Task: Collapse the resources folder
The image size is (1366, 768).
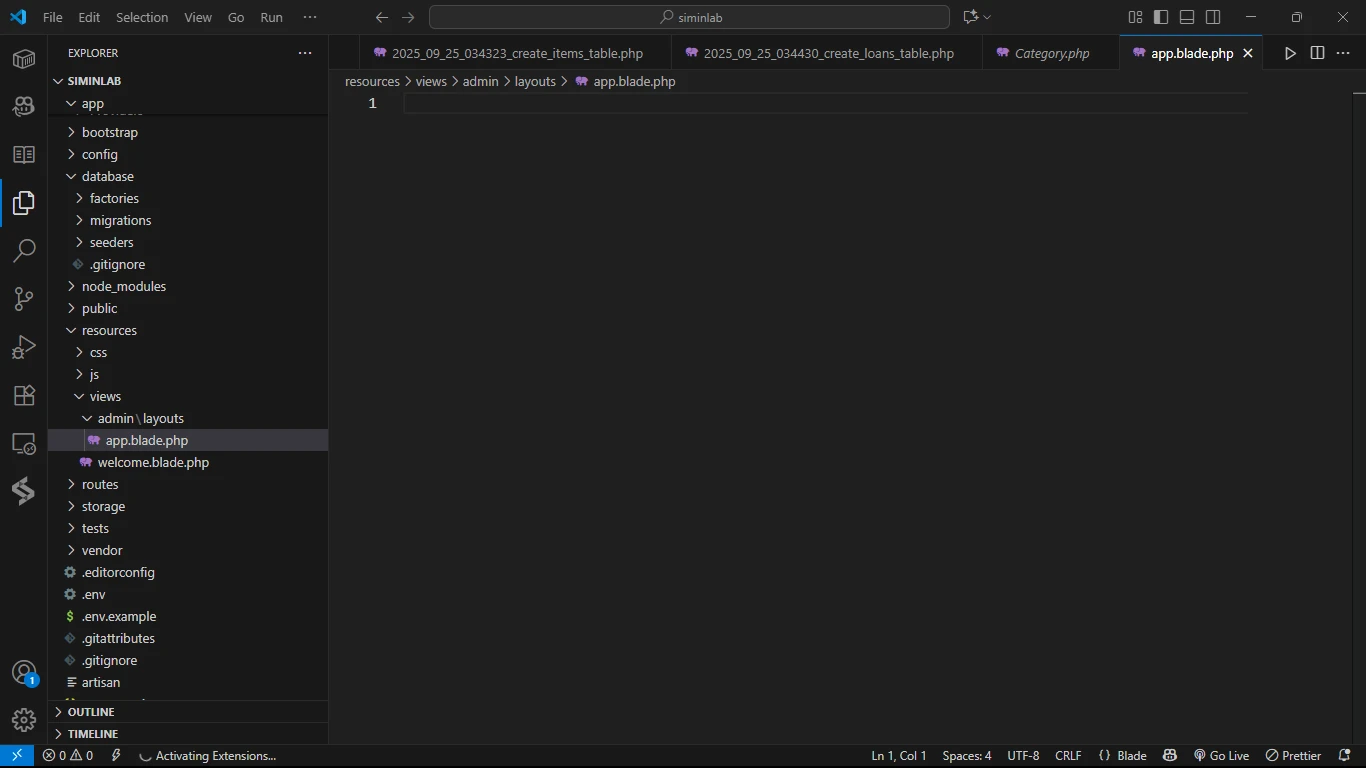Action: tap(109, 330)
